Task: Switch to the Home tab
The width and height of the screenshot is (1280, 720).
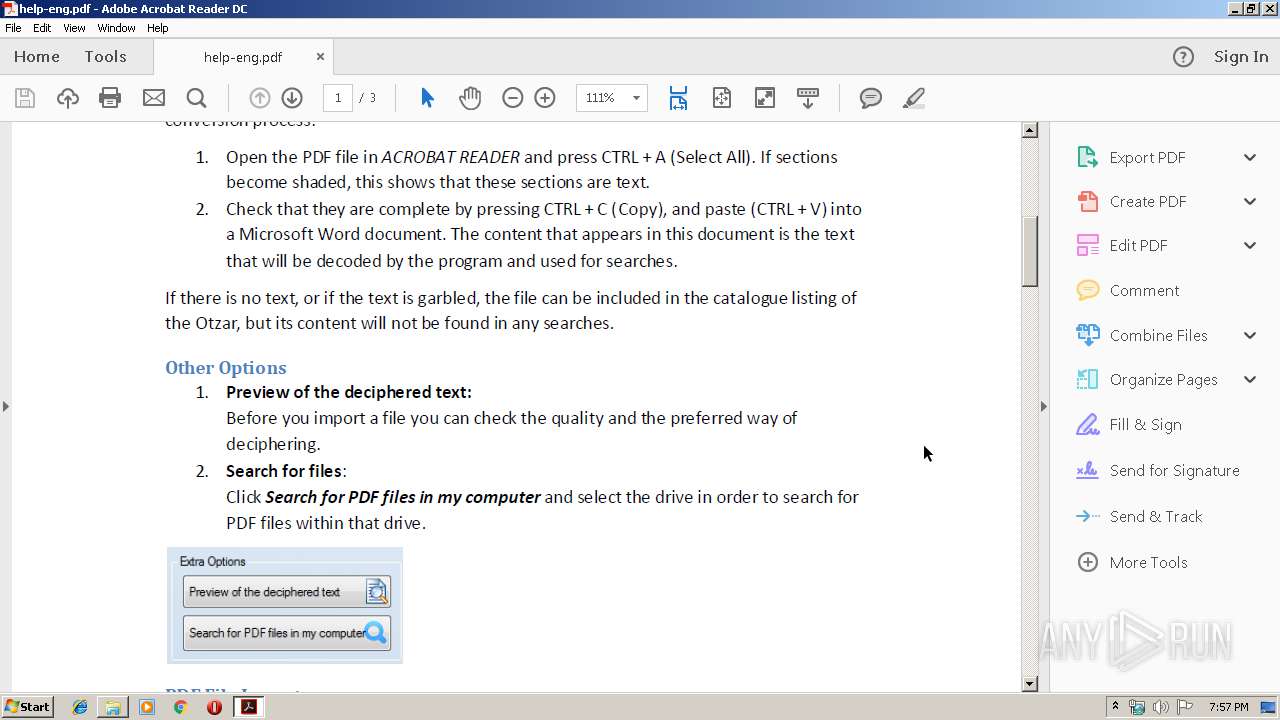Action: (37, 57)
